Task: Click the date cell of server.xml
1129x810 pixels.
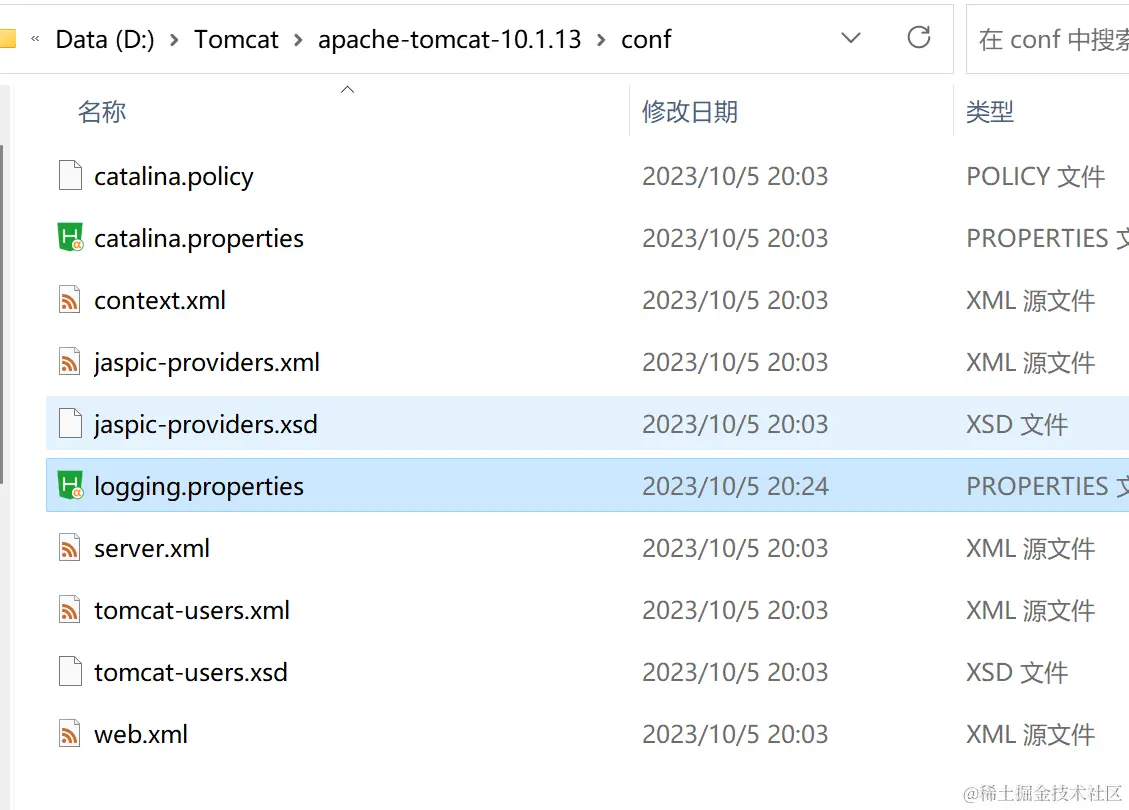Action: (735, 548)
